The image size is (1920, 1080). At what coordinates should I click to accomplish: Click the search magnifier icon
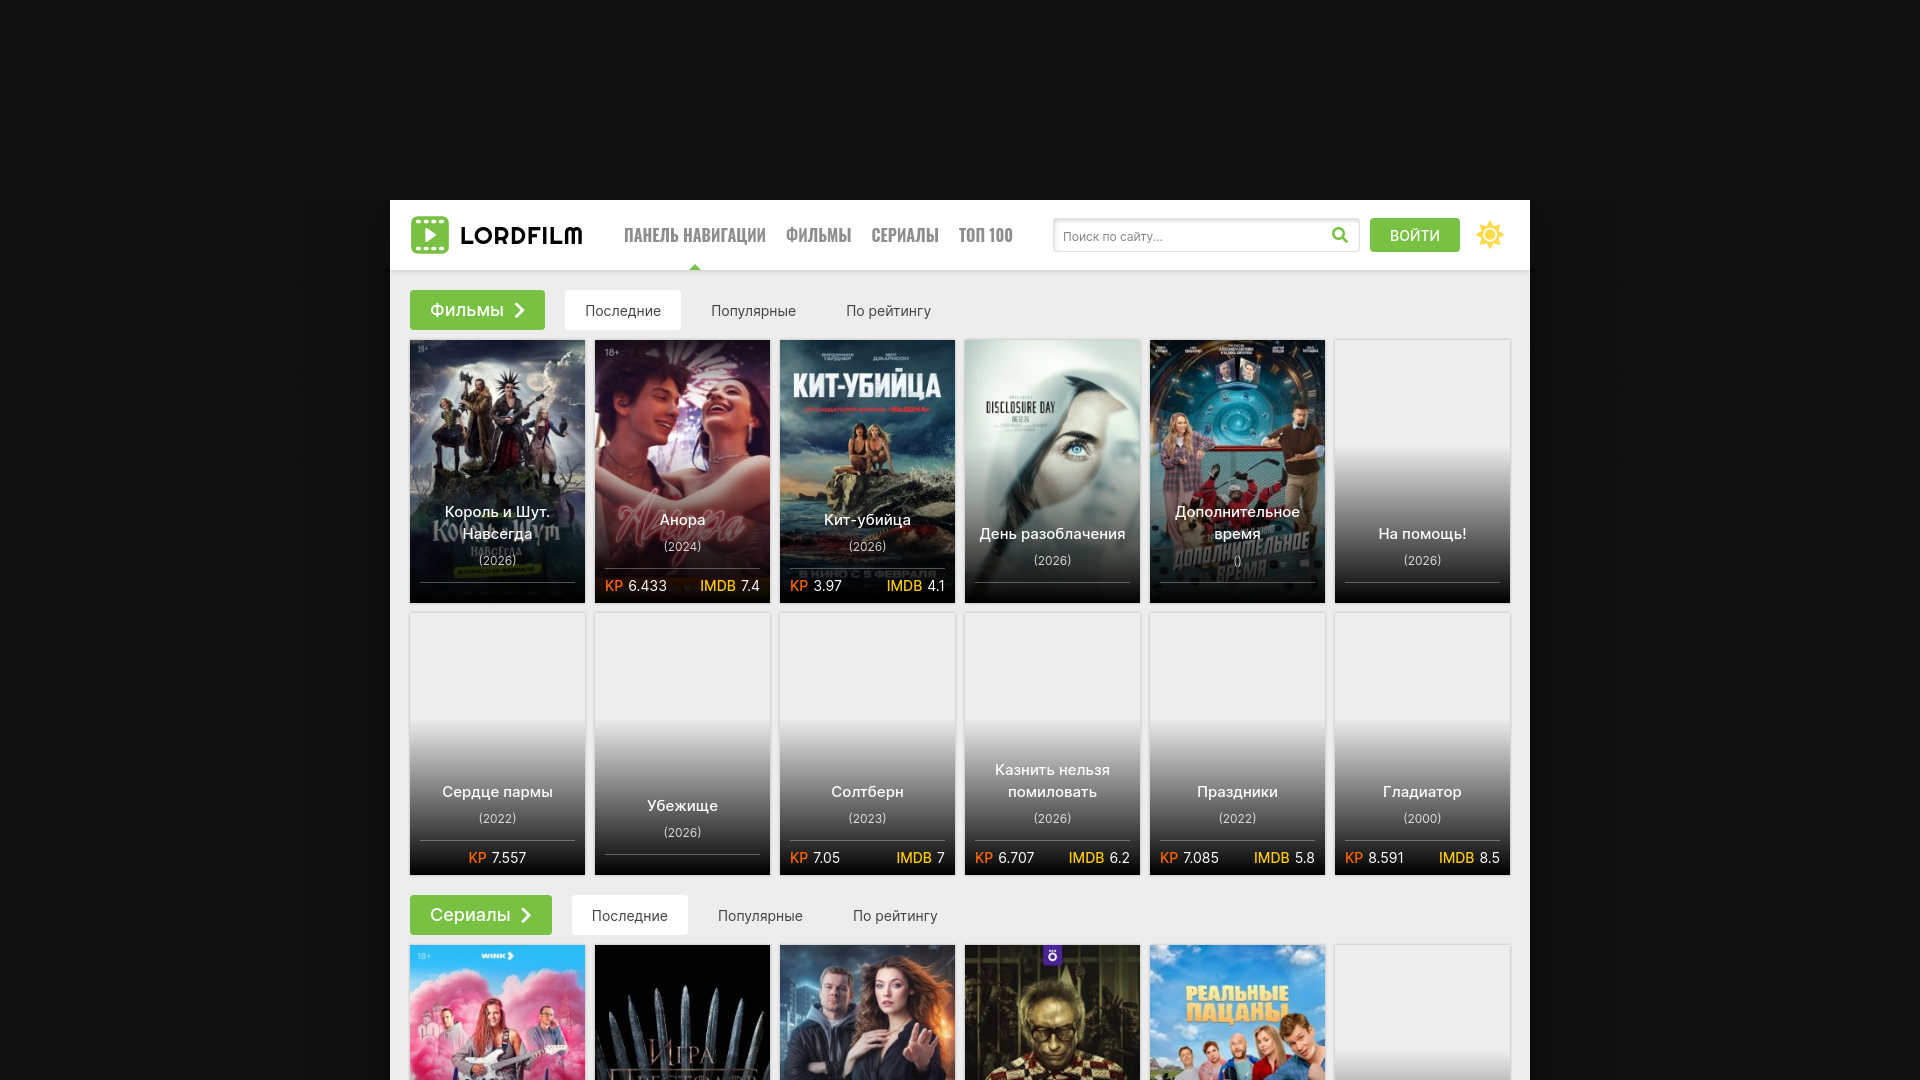pyautogui.click(x=1340, y=235)
